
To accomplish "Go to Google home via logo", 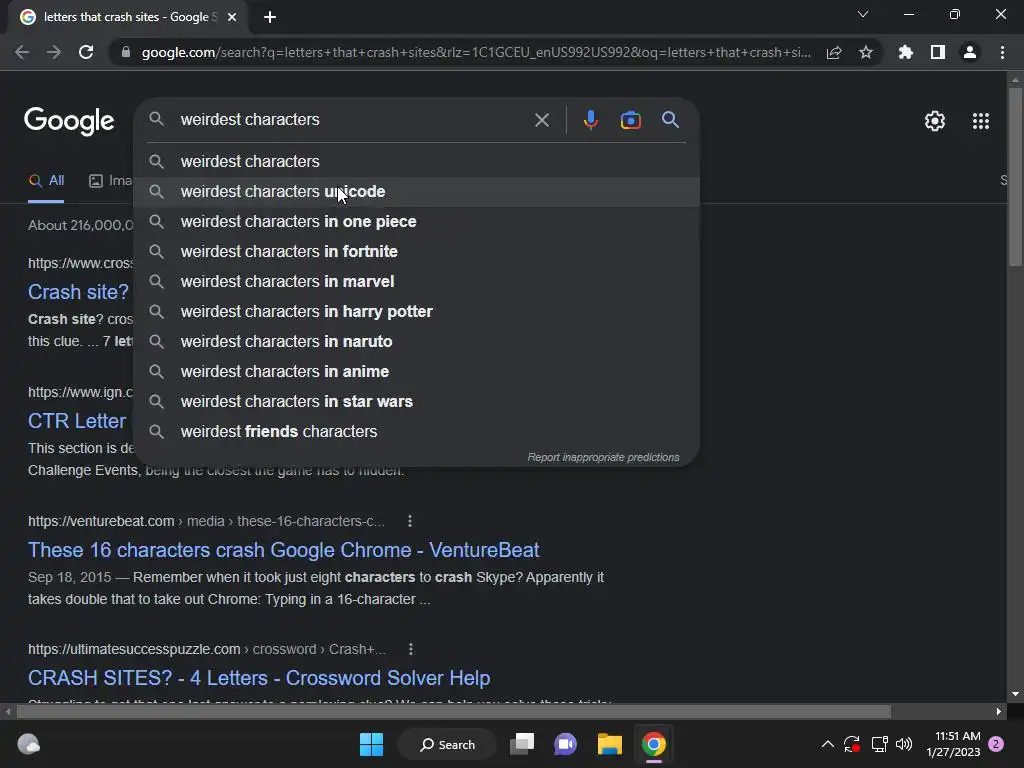I will (69, 121).
